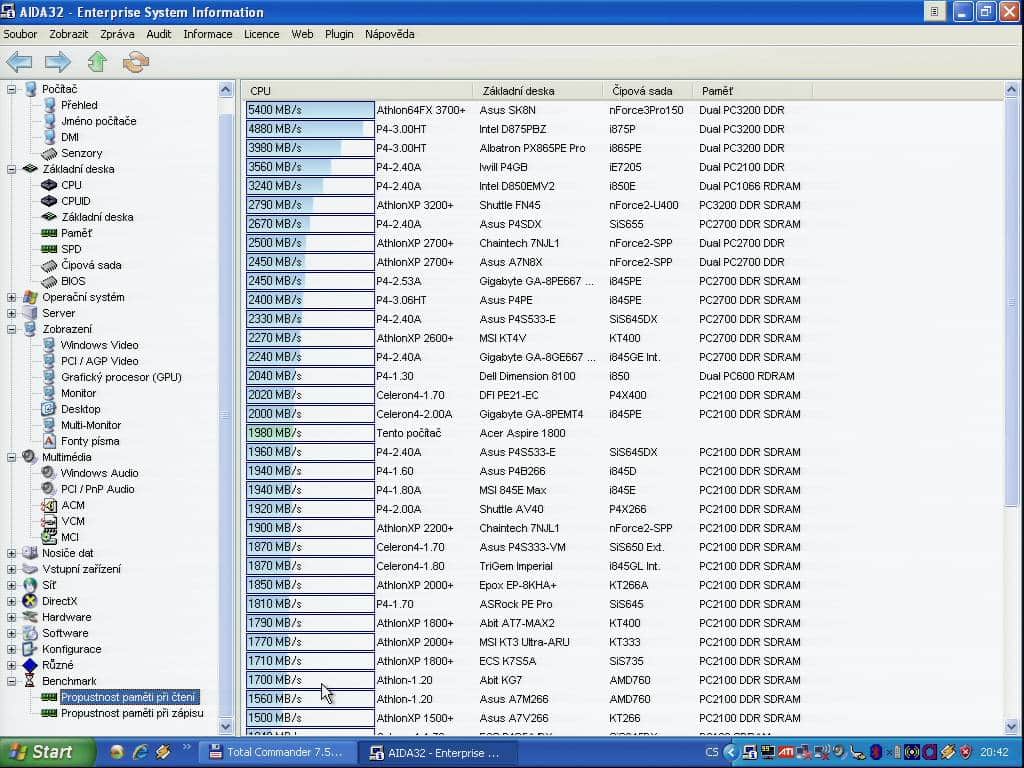Click the PCI / AGP Video icon
The height and width of the screenshot is (768, 1024).
coord(49,360)
